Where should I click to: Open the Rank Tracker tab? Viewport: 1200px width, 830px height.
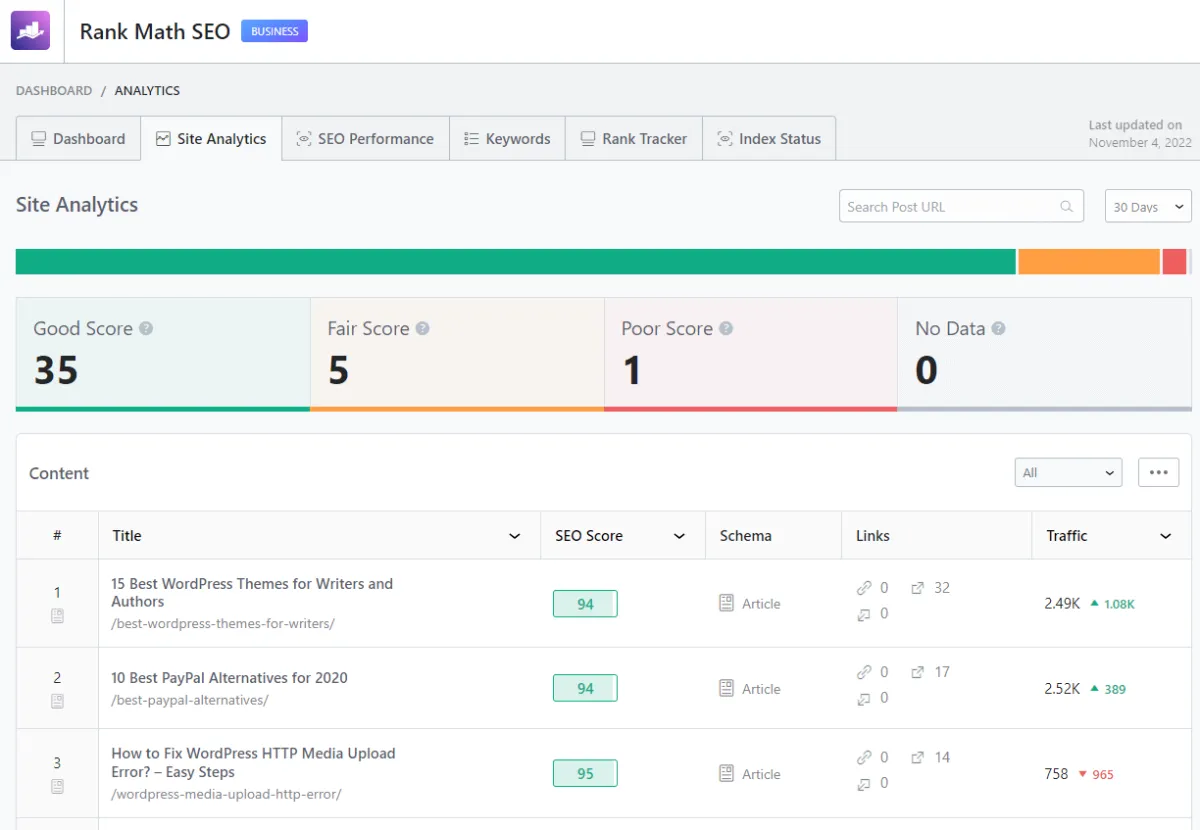pyautogui.click(x=634, y=139)
